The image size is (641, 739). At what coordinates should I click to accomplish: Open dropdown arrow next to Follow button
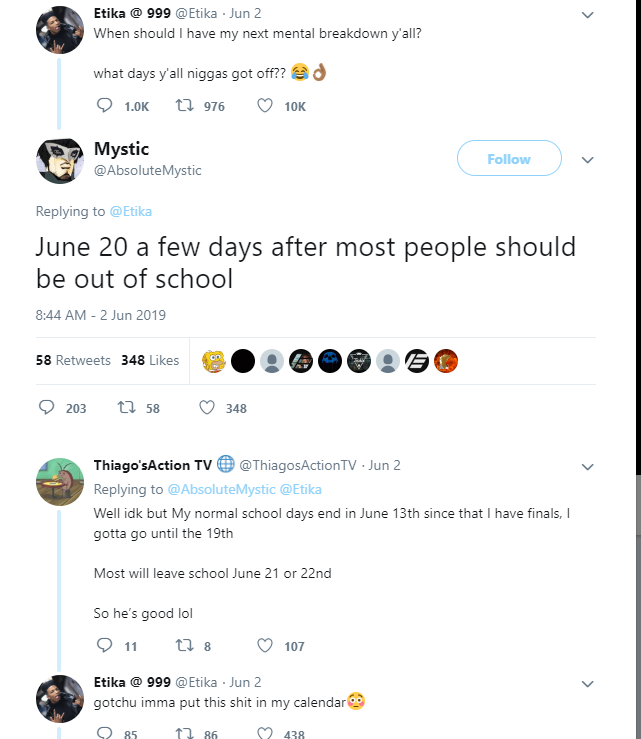coord(587,160)
